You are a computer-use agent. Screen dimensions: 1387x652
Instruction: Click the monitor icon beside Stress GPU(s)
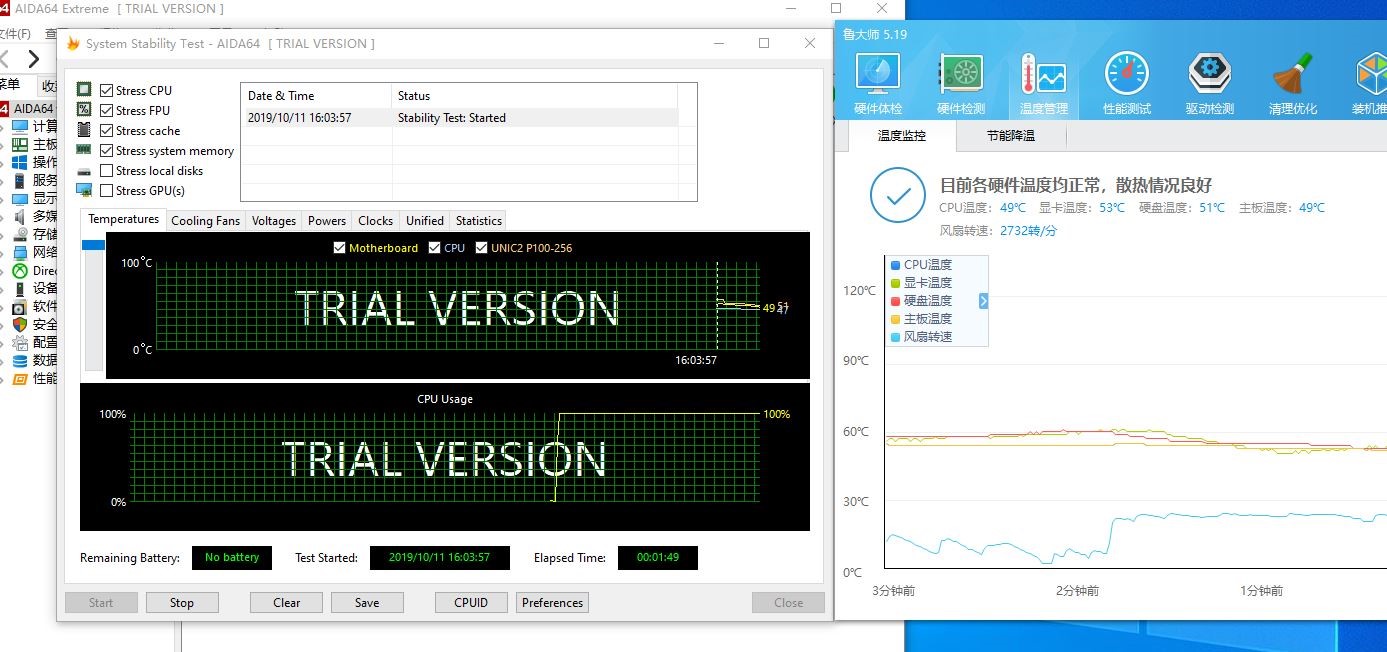click(84, 190)
